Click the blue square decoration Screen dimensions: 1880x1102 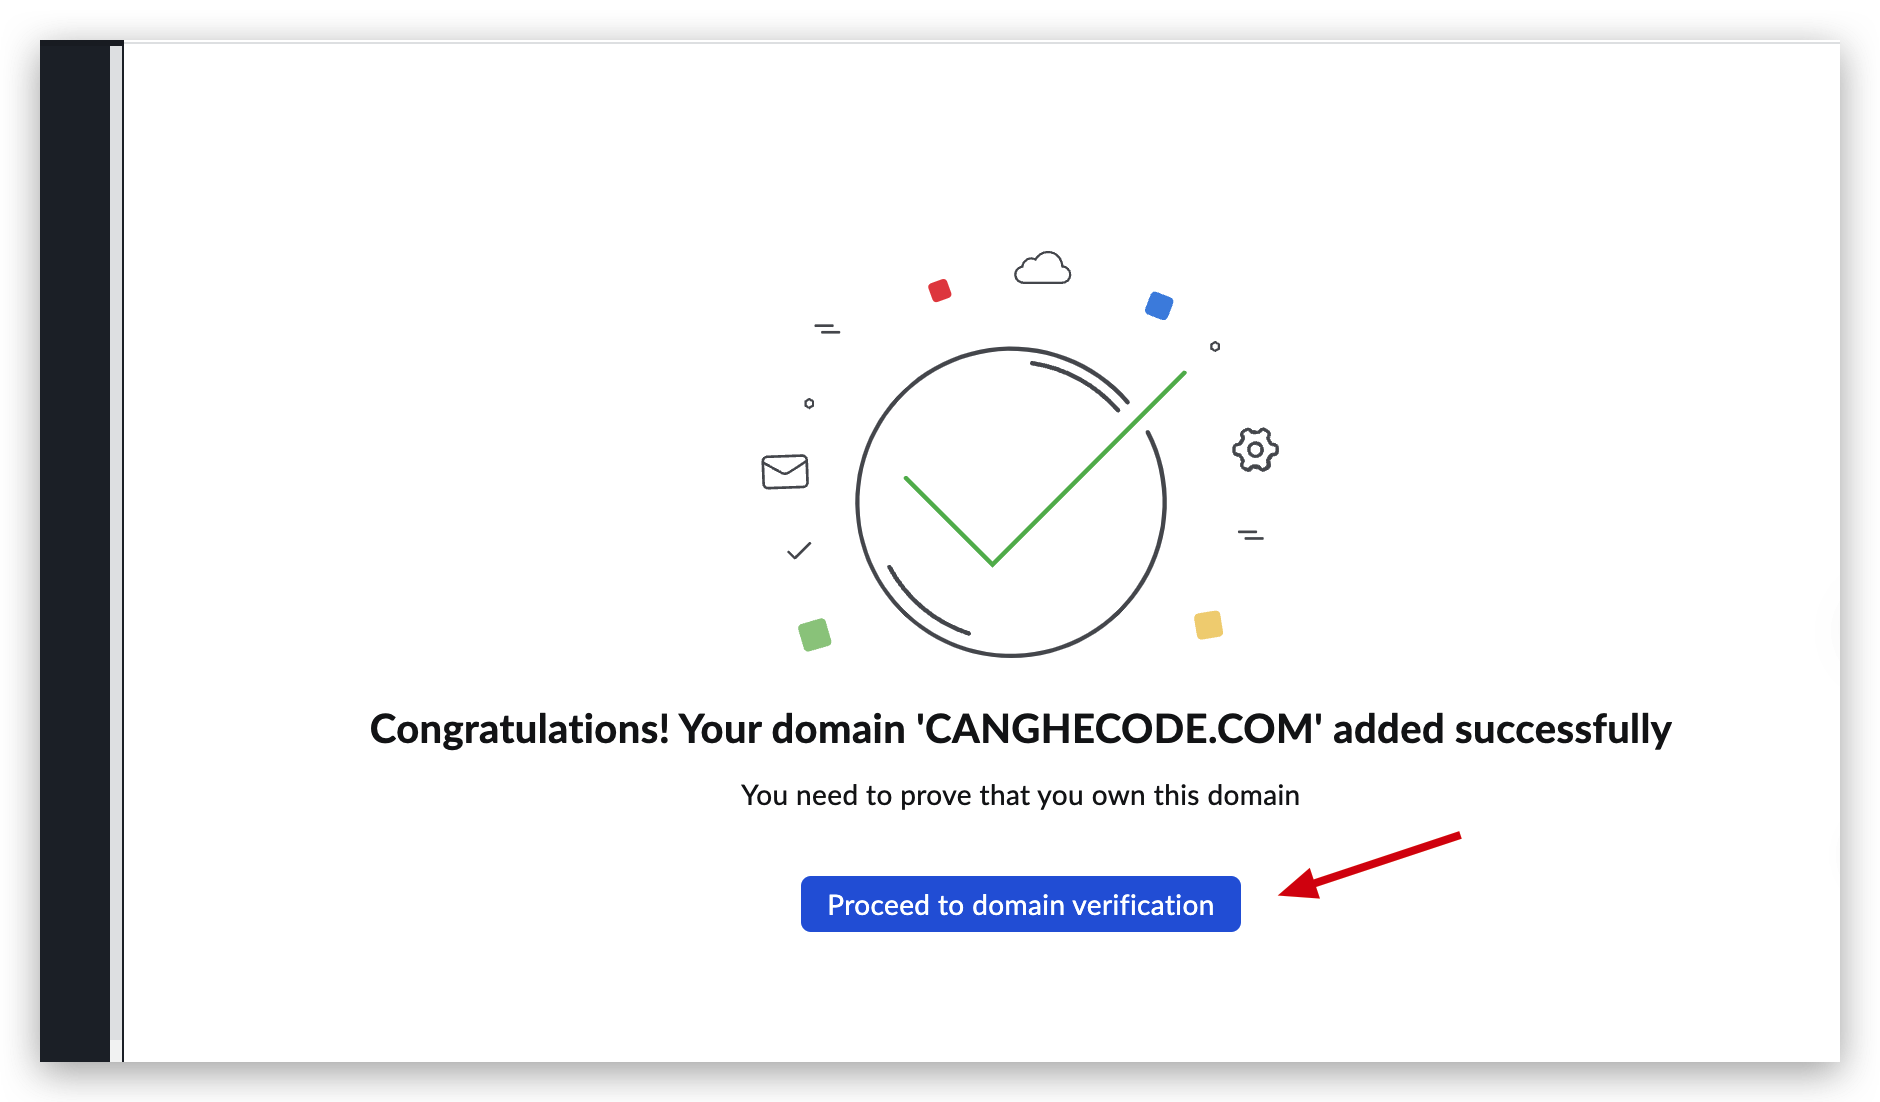point(1159,306)
